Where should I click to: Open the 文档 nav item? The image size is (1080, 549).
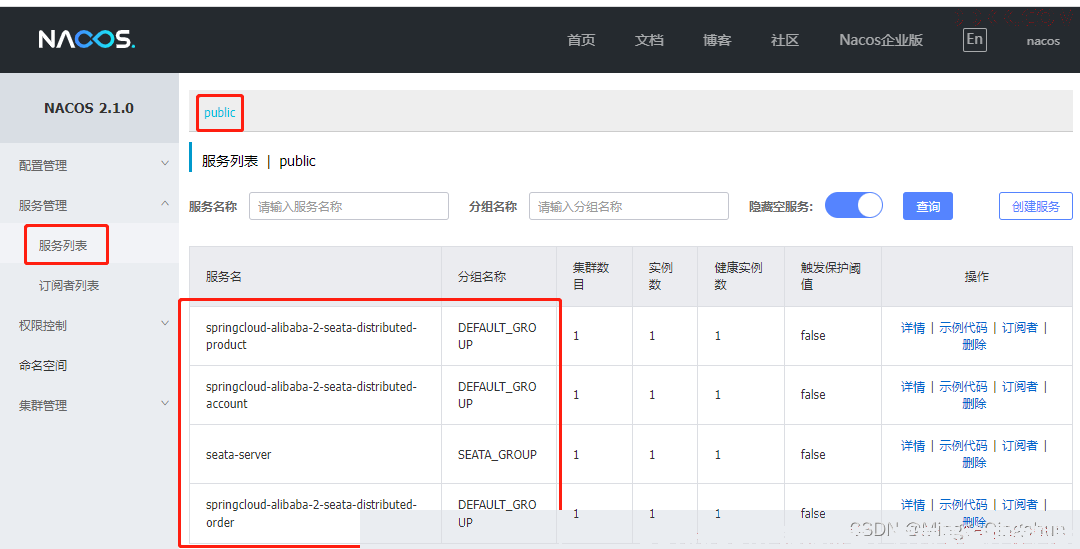[x=649, y=40]
